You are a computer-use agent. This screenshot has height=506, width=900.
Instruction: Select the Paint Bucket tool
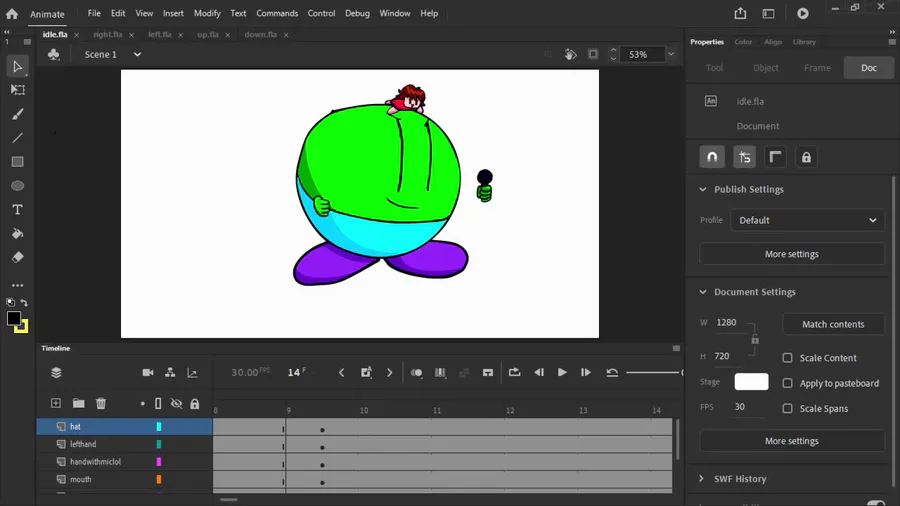(17, 233)
